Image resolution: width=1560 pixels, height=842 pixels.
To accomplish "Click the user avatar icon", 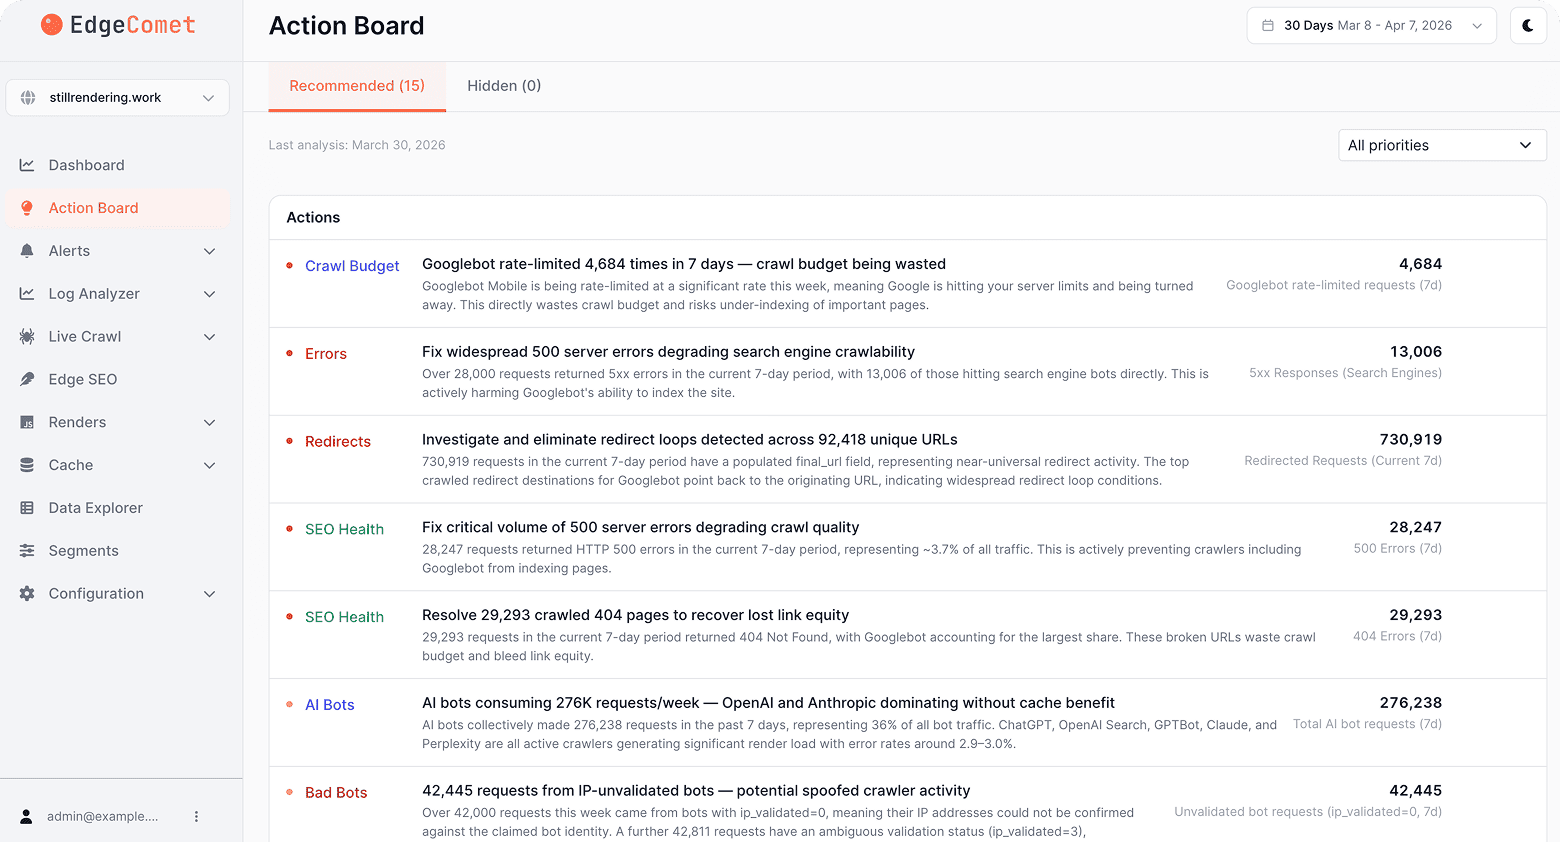I will pyautogui.click(x=27, y=817).
